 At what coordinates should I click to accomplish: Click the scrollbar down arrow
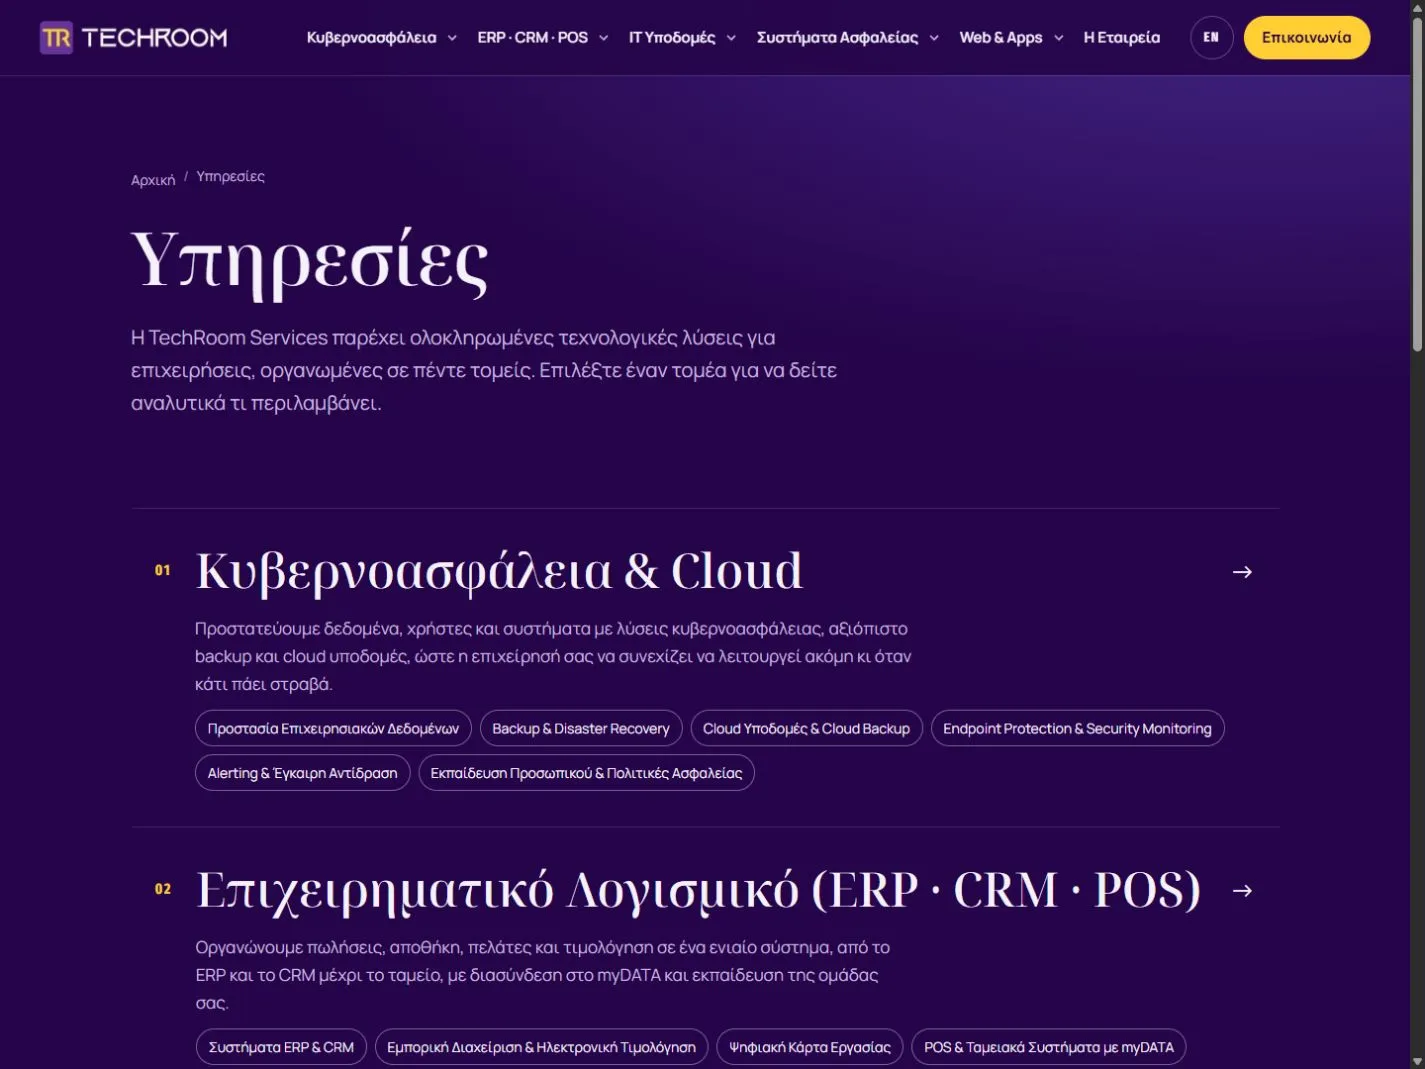tap(1417, 1061)
